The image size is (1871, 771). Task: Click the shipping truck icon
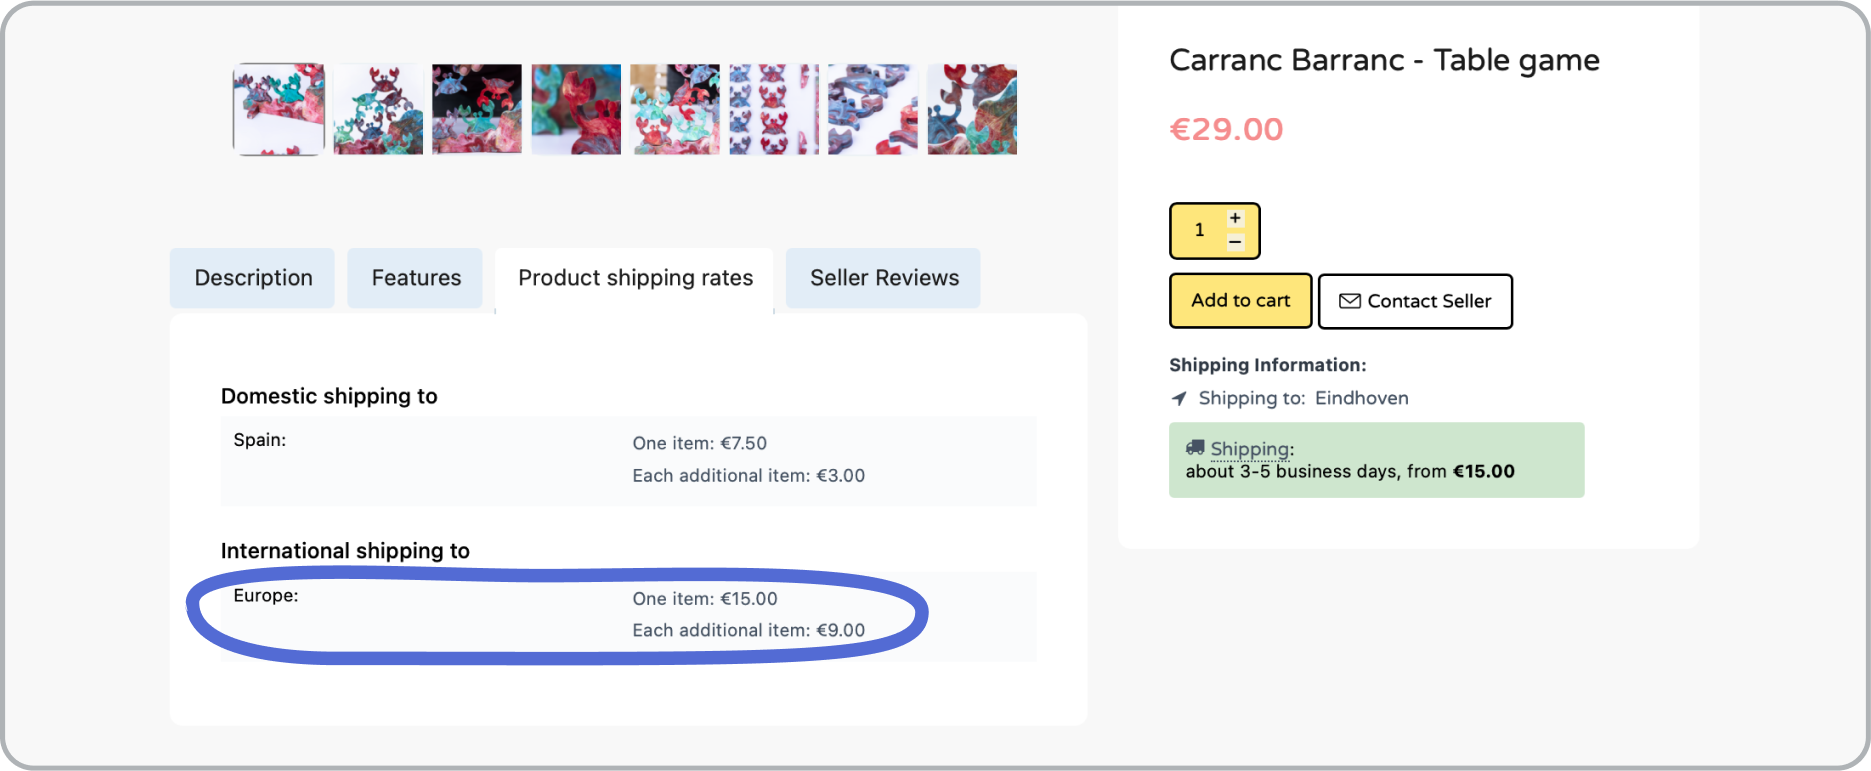point(1195,447)
